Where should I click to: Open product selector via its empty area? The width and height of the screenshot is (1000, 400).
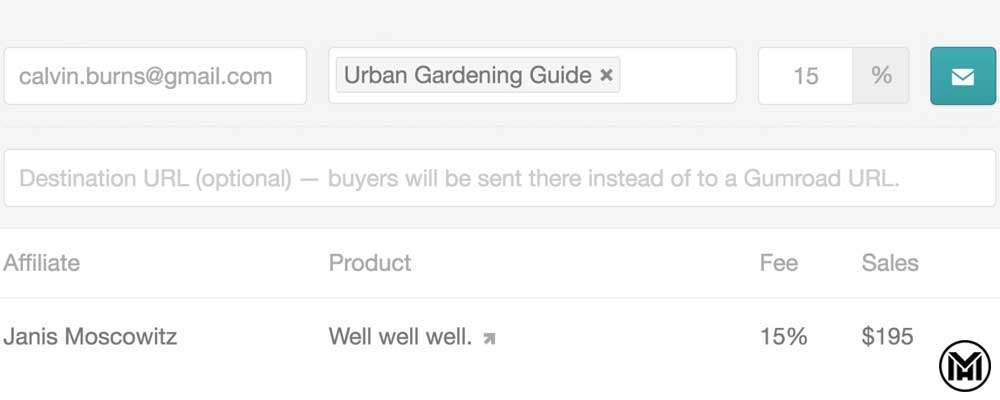[x=678, y=76]
